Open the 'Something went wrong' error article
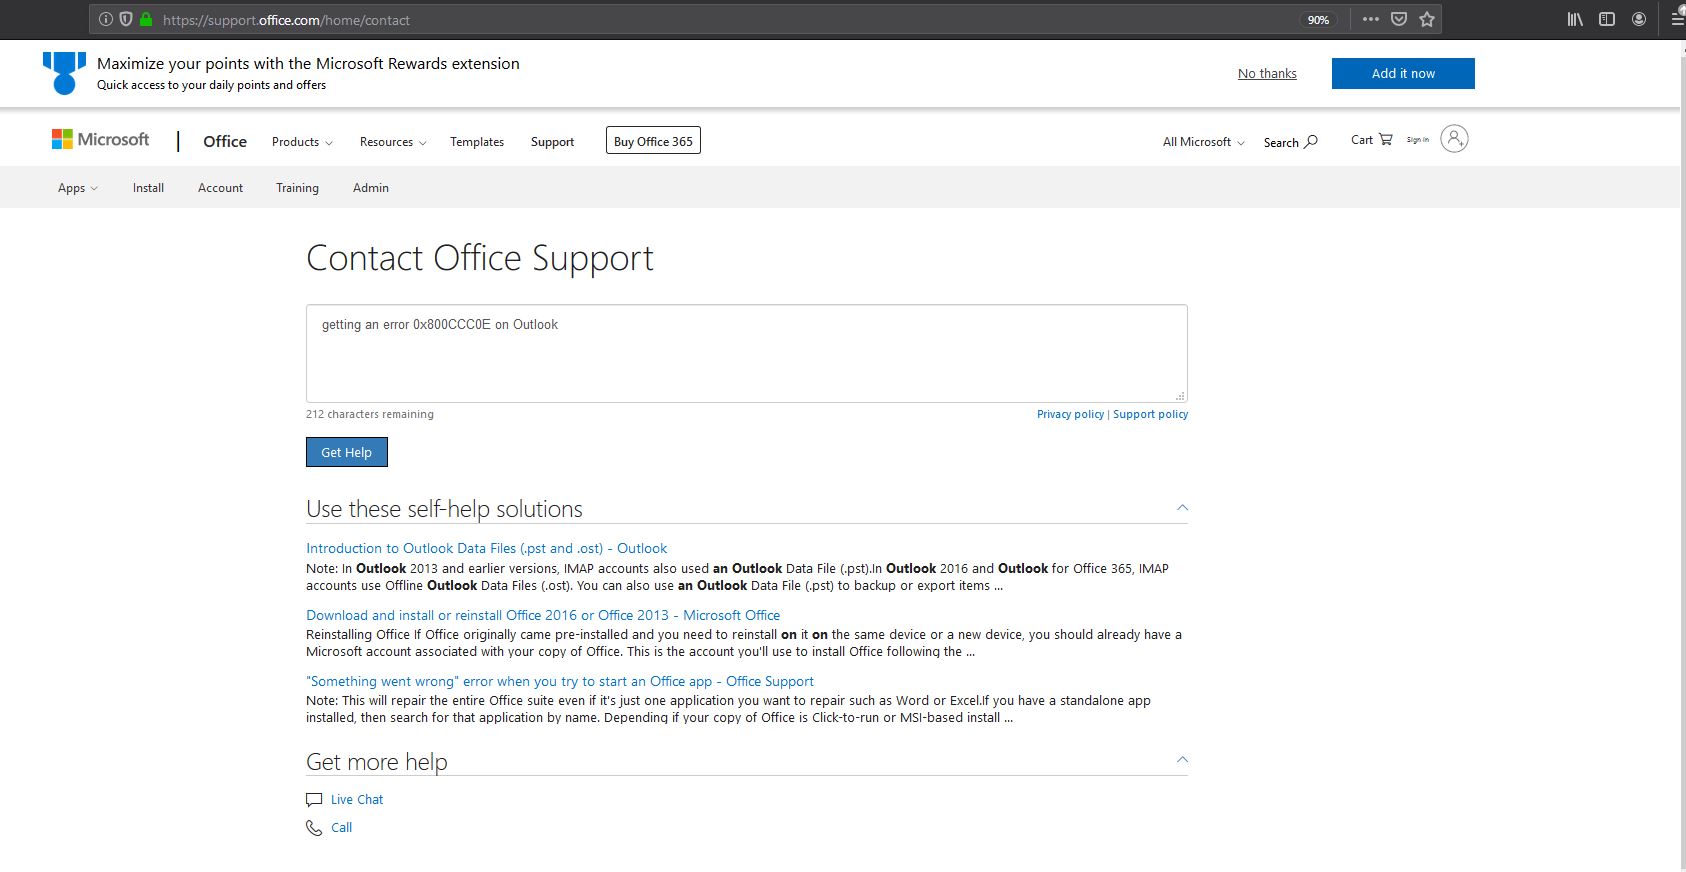Screen dimensions: 1686x872 pyautogui.click(x=560, y=681)
